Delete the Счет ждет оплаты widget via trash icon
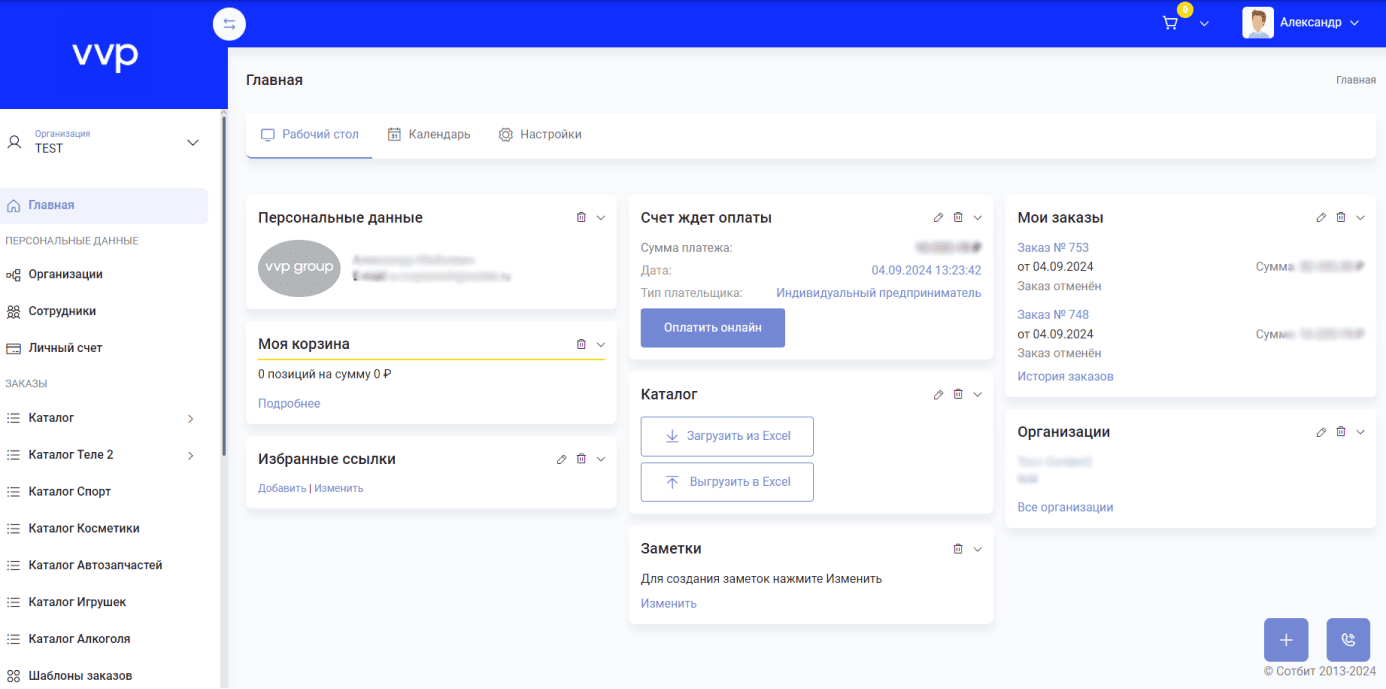This screenshot has height=689, width=1386. coord(958,217)
